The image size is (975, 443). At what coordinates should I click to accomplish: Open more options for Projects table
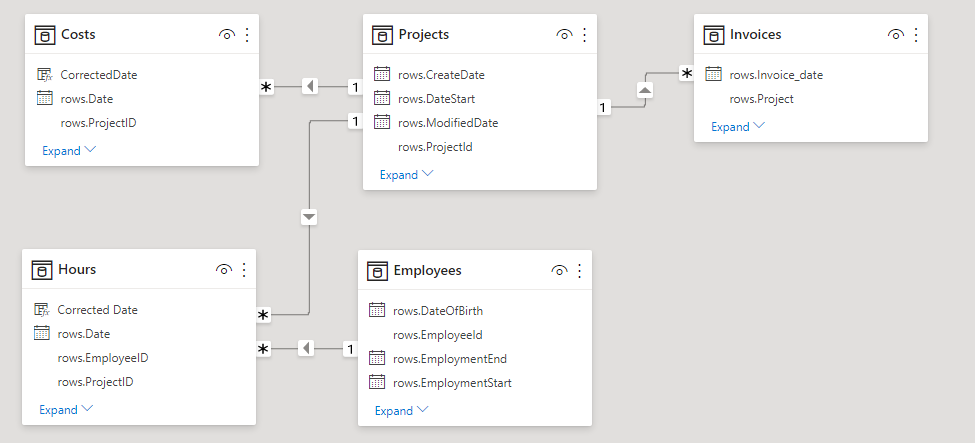[x=585, y=35]
